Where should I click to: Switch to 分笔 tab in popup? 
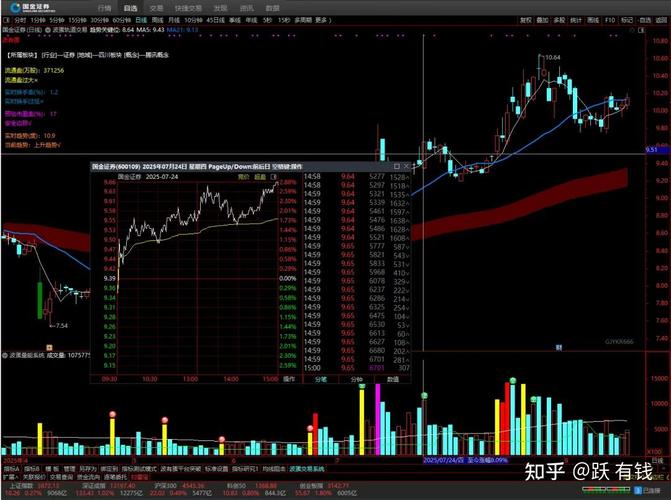click(x=321, y=380)
